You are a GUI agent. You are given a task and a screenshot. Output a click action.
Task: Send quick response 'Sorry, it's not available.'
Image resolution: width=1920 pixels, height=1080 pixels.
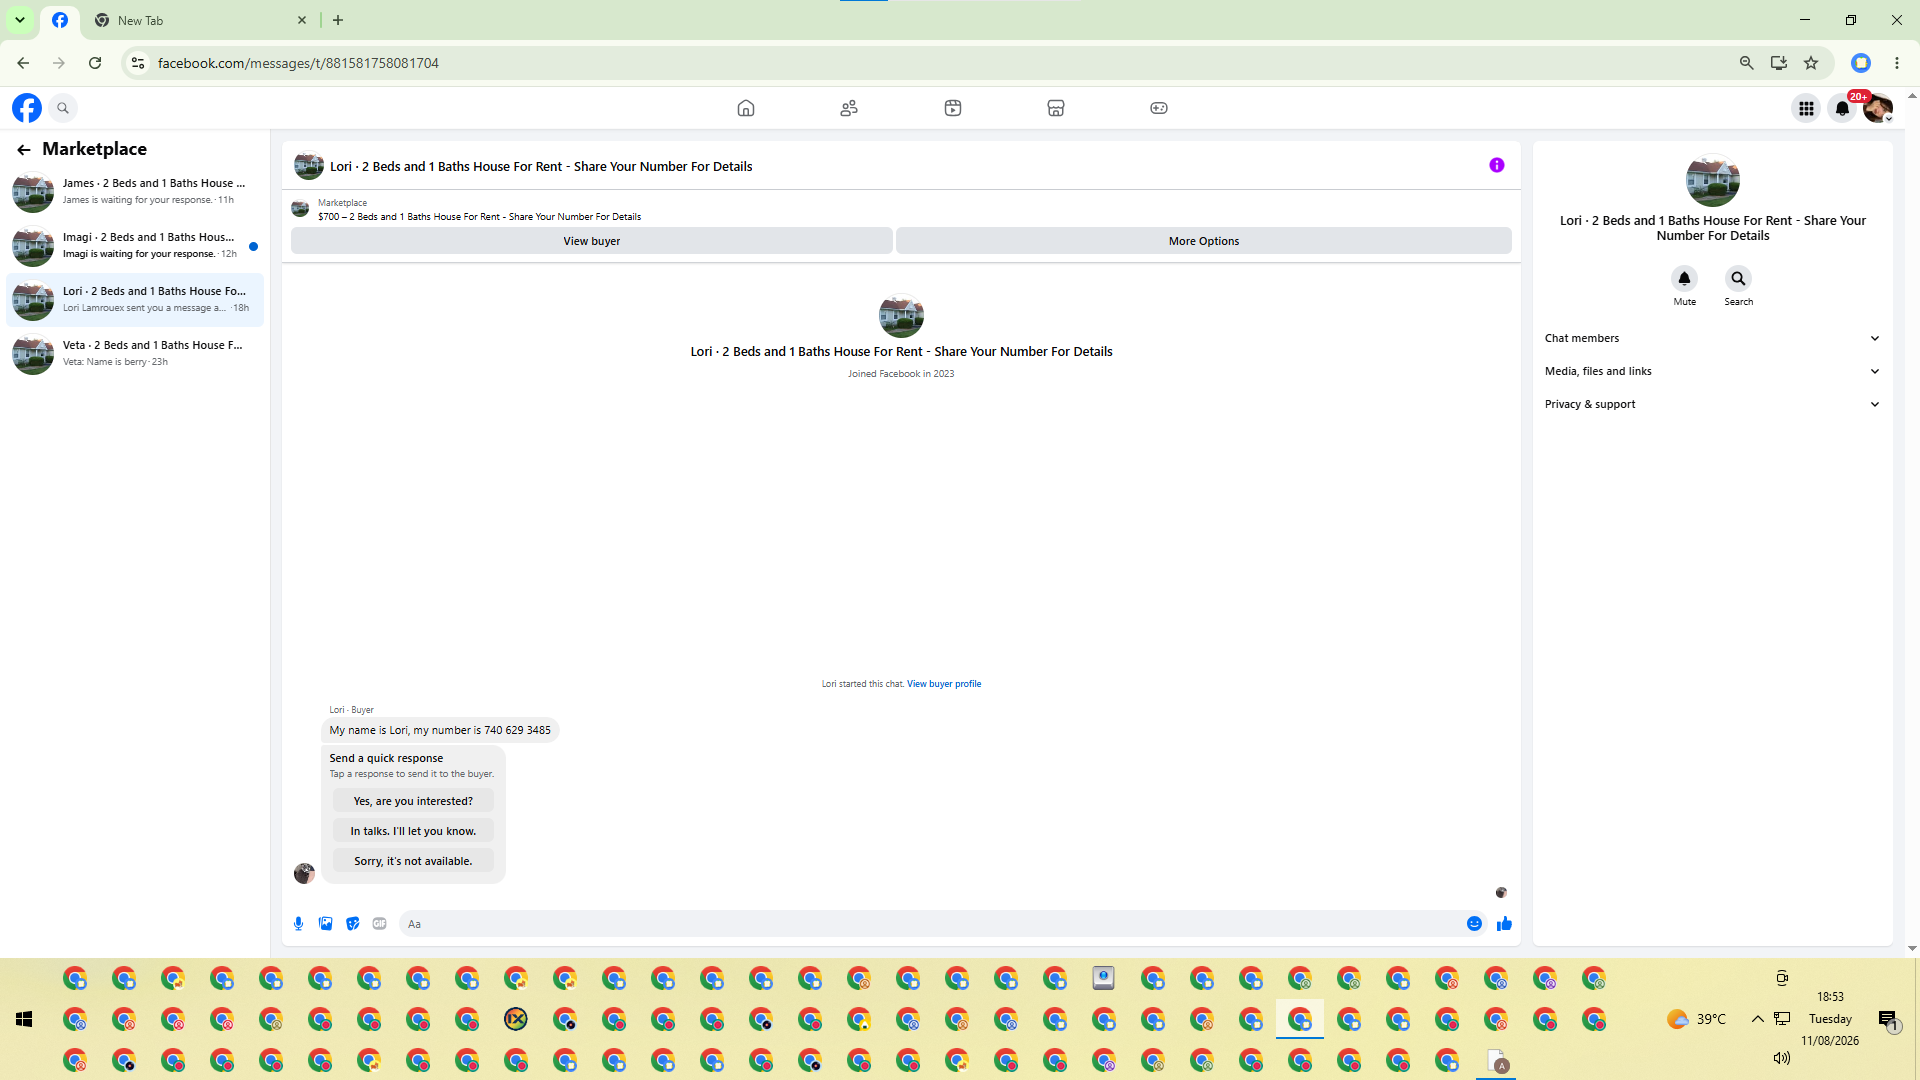point(413,862)
